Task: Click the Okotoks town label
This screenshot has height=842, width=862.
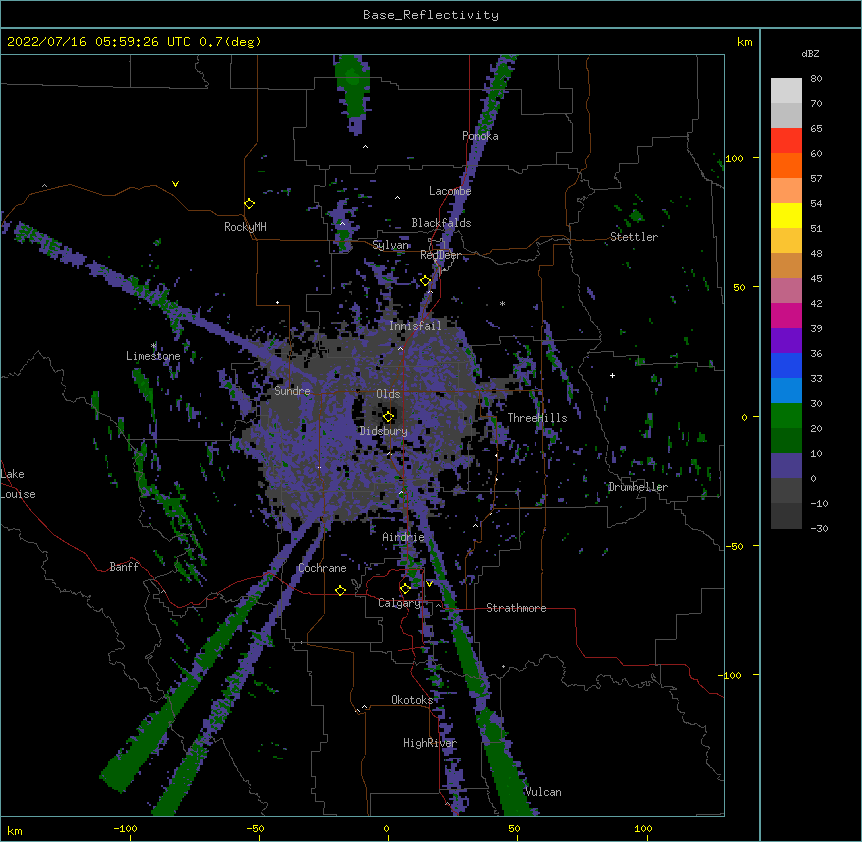Action: (x=412, y=700)
